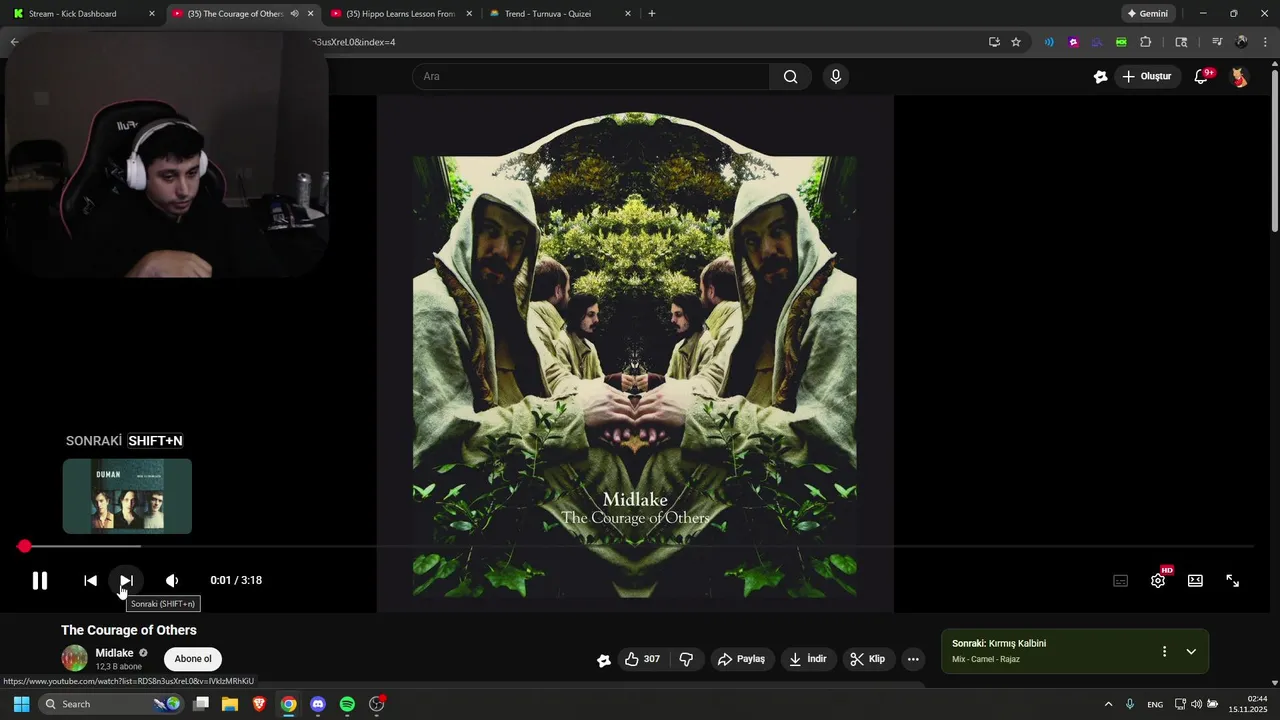
Task: Pause the video with the pause button
Action: pos(40,580)
